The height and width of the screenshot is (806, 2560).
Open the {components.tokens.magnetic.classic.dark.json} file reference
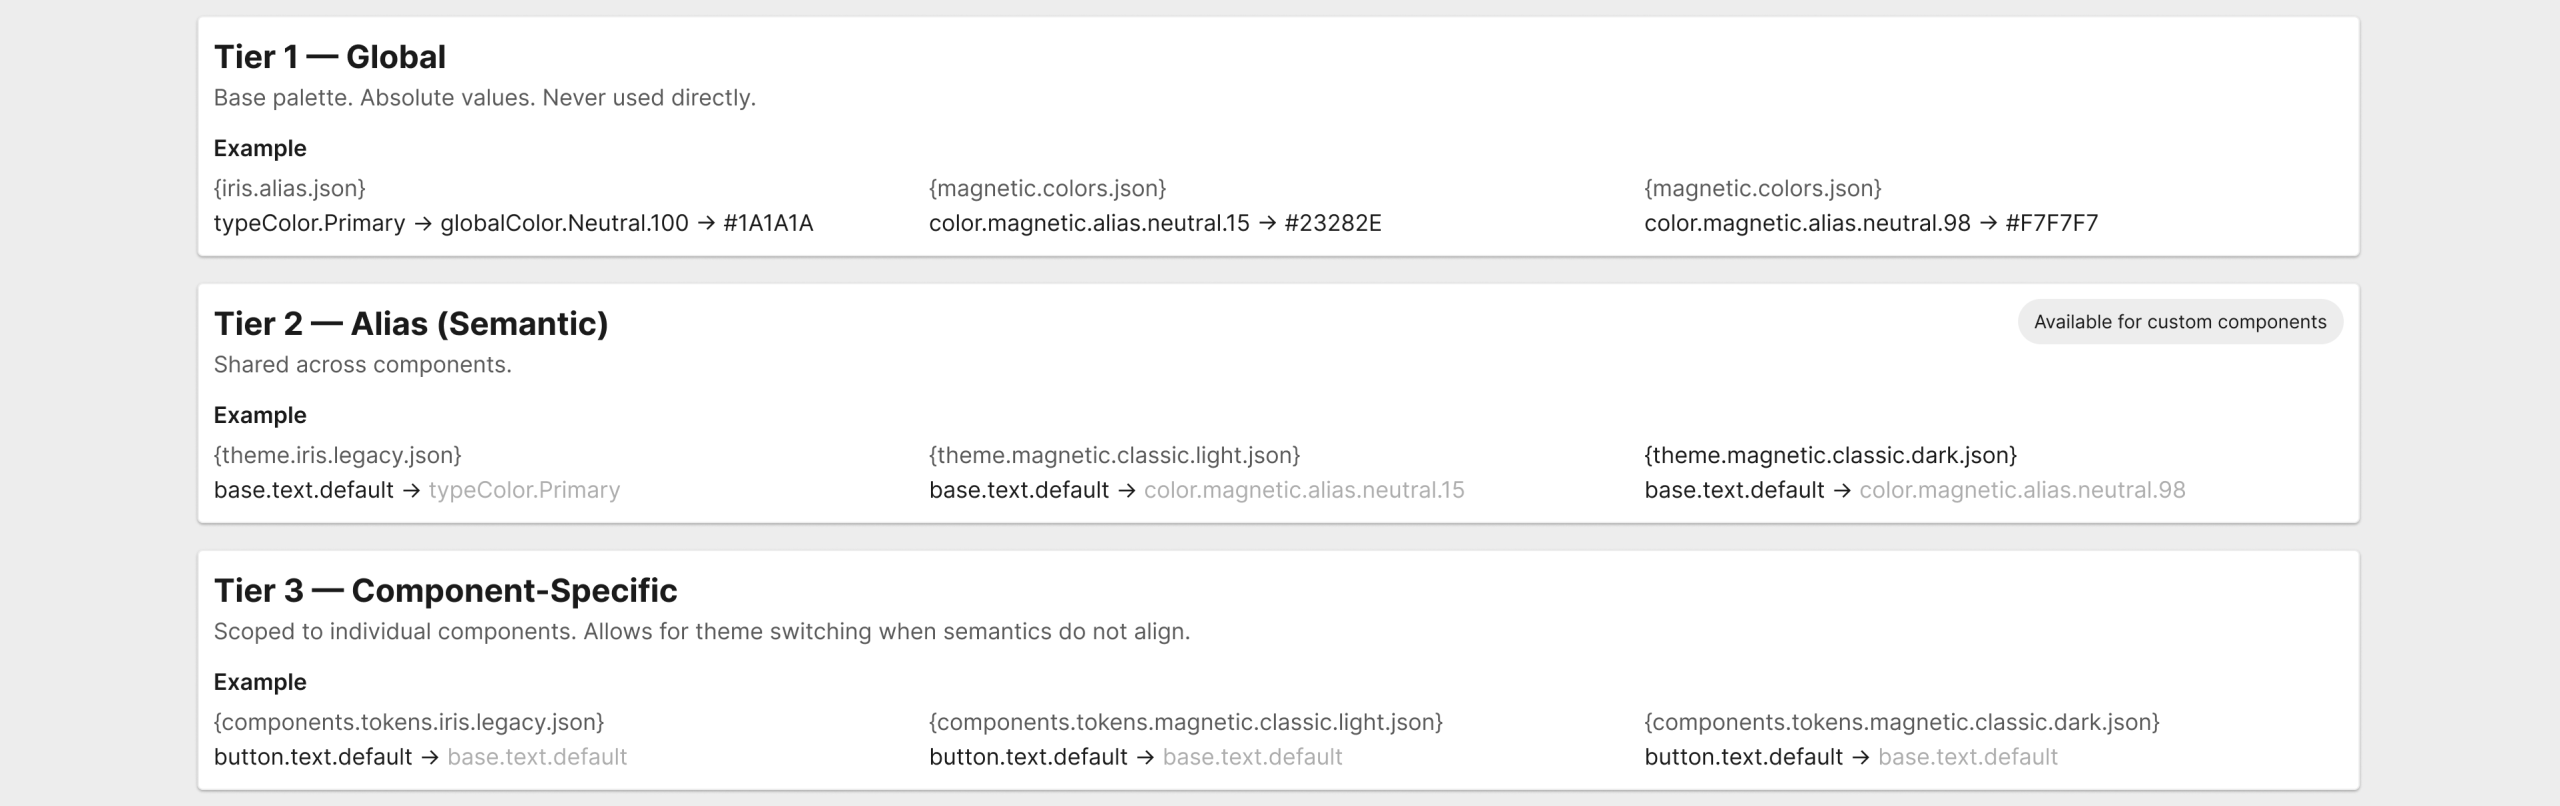(1901, 722)
